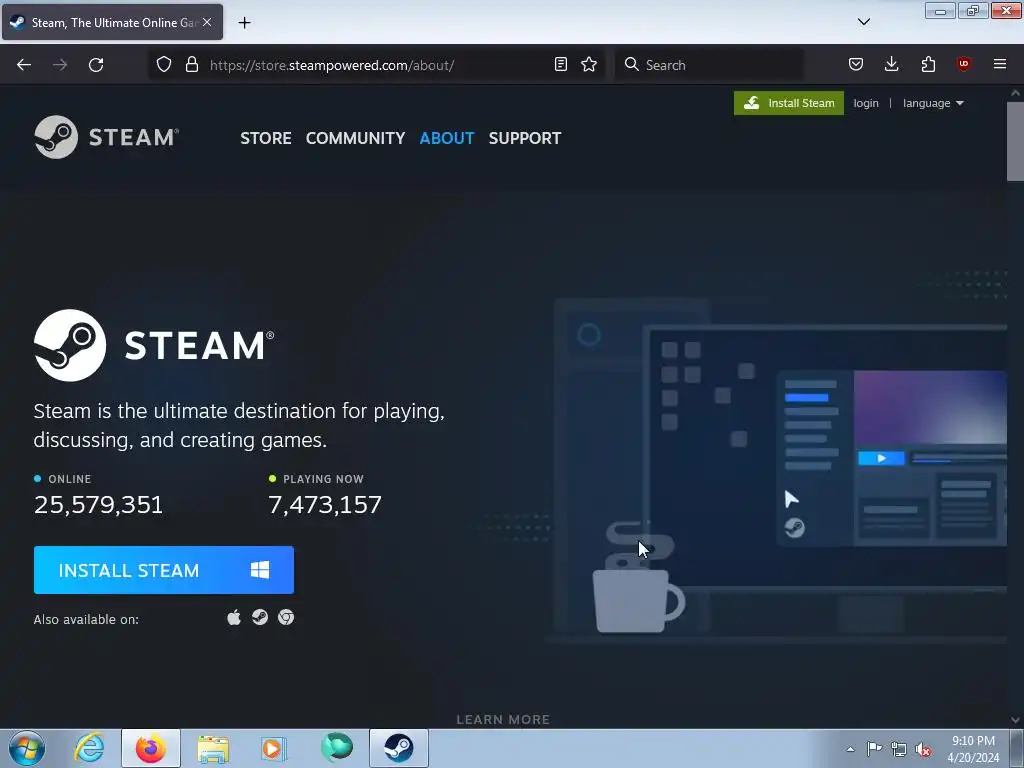Click the scrollbar up arrow
The width and height of the screenshot is (1024, 768).
tap(1015, 93)
